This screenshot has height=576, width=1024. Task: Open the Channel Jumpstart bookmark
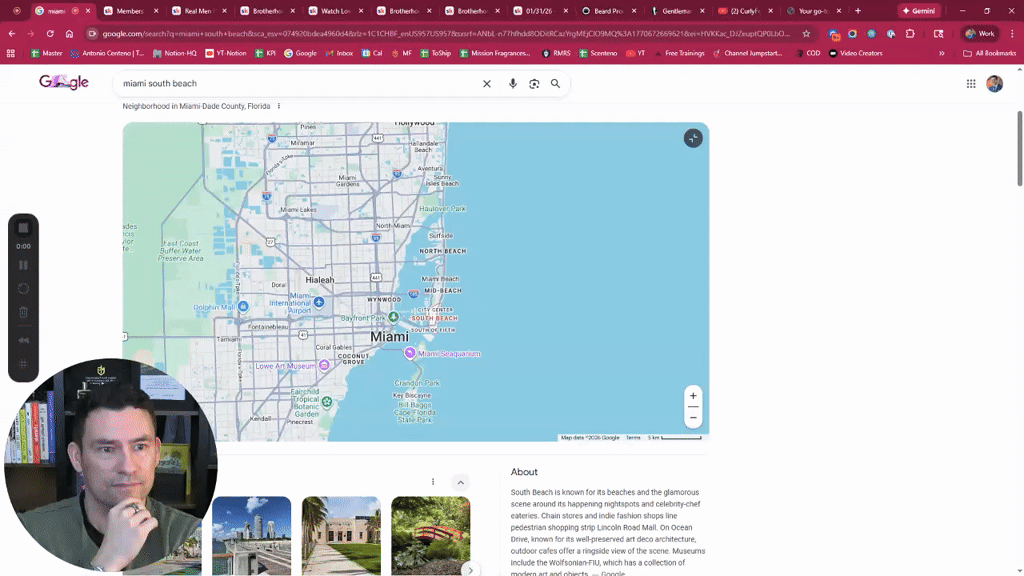[748, 54]
